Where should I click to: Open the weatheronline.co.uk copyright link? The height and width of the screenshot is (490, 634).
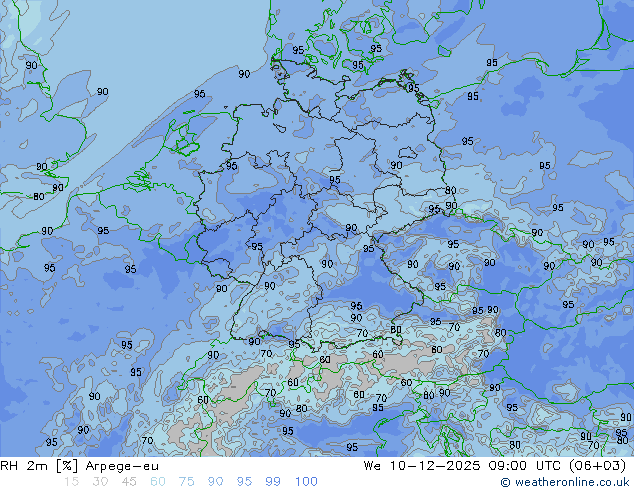pyautogui.click(x=565, y=482)
